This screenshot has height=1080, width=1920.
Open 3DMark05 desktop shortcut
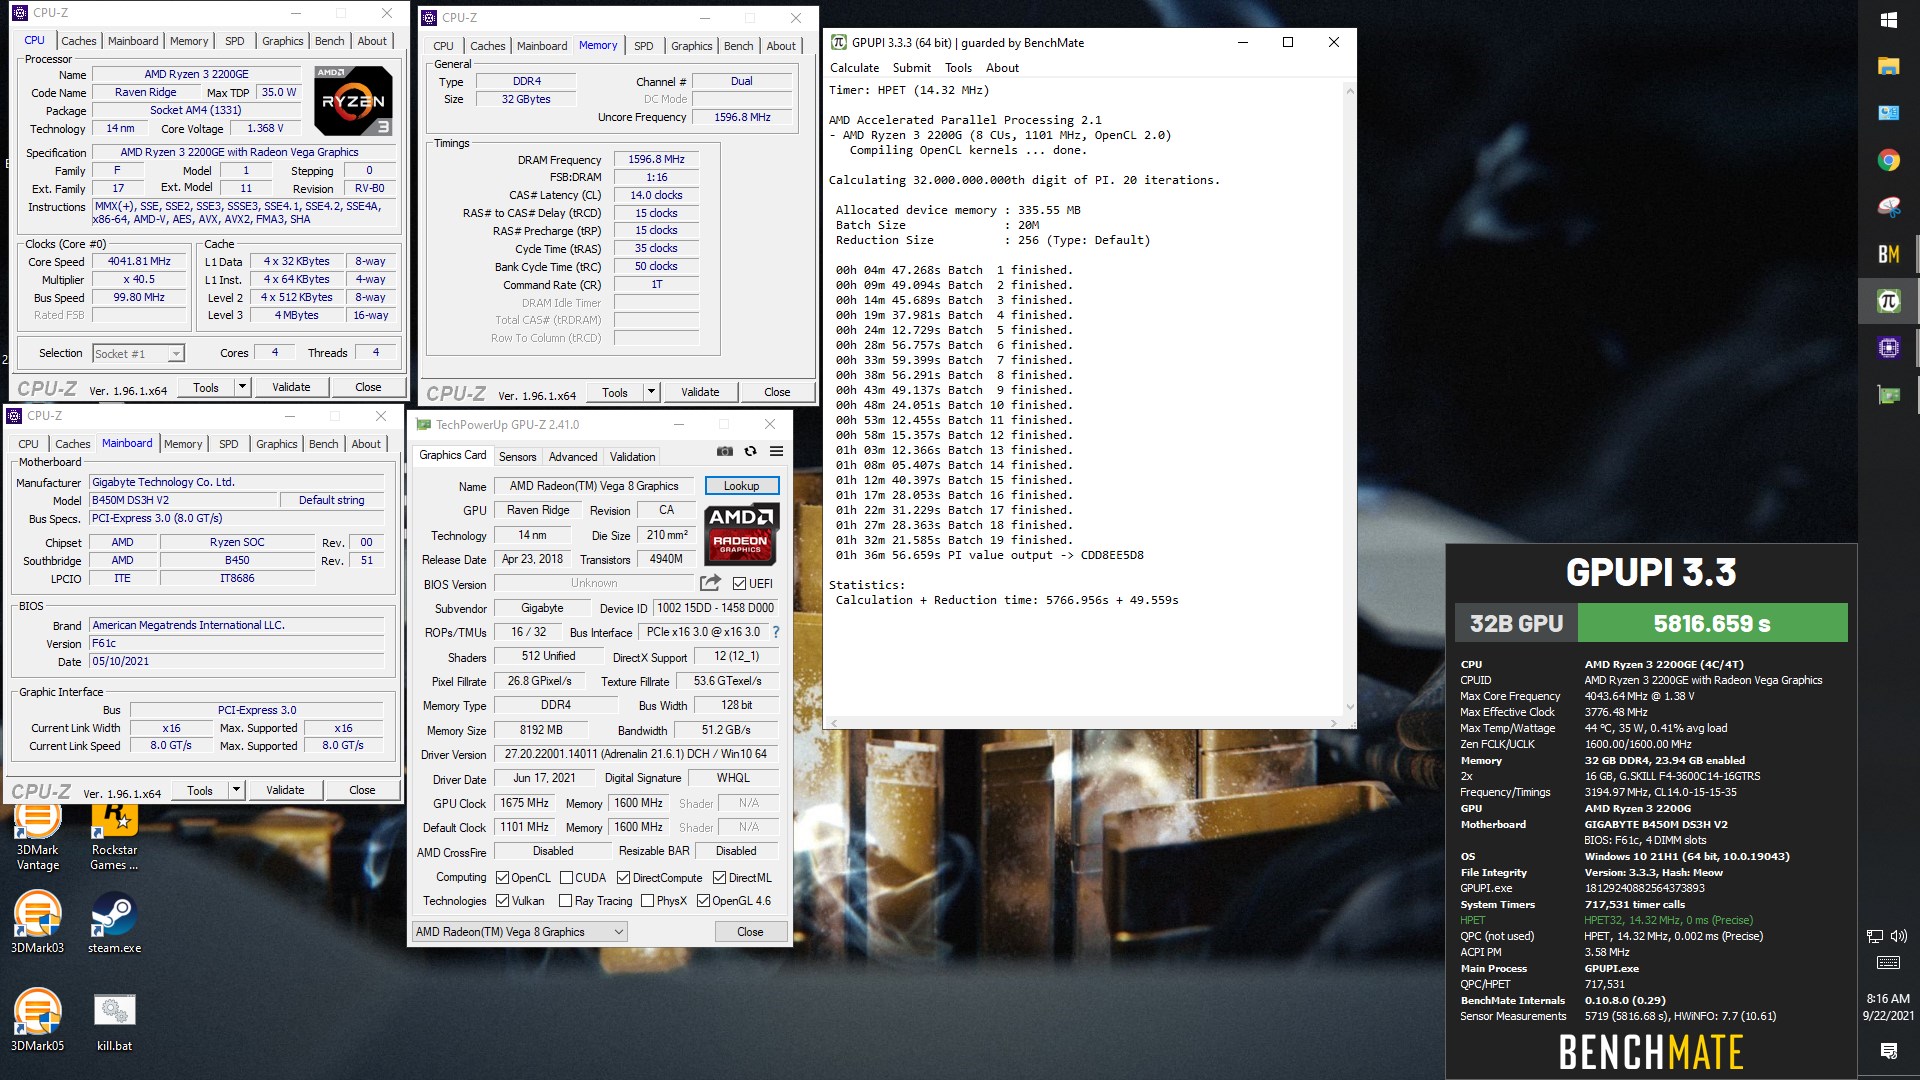[38, 1020]
